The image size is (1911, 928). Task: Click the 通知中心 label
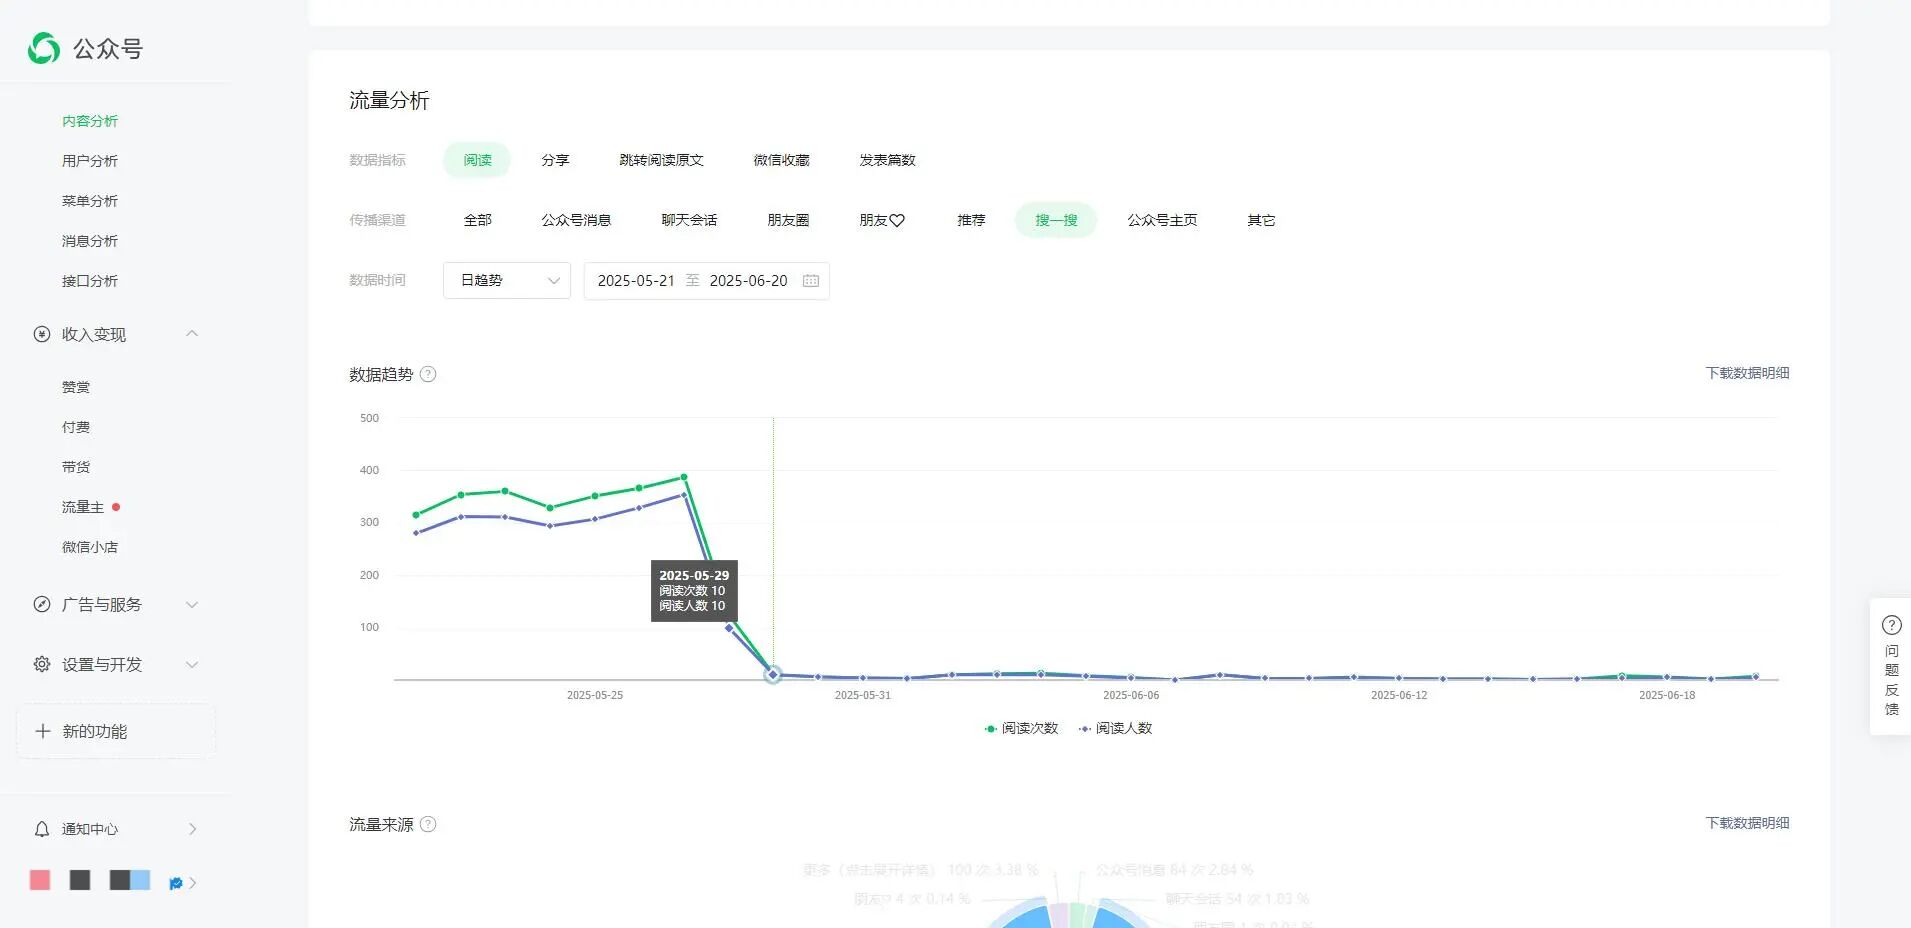pyautogui.click(x=90, y=829)
